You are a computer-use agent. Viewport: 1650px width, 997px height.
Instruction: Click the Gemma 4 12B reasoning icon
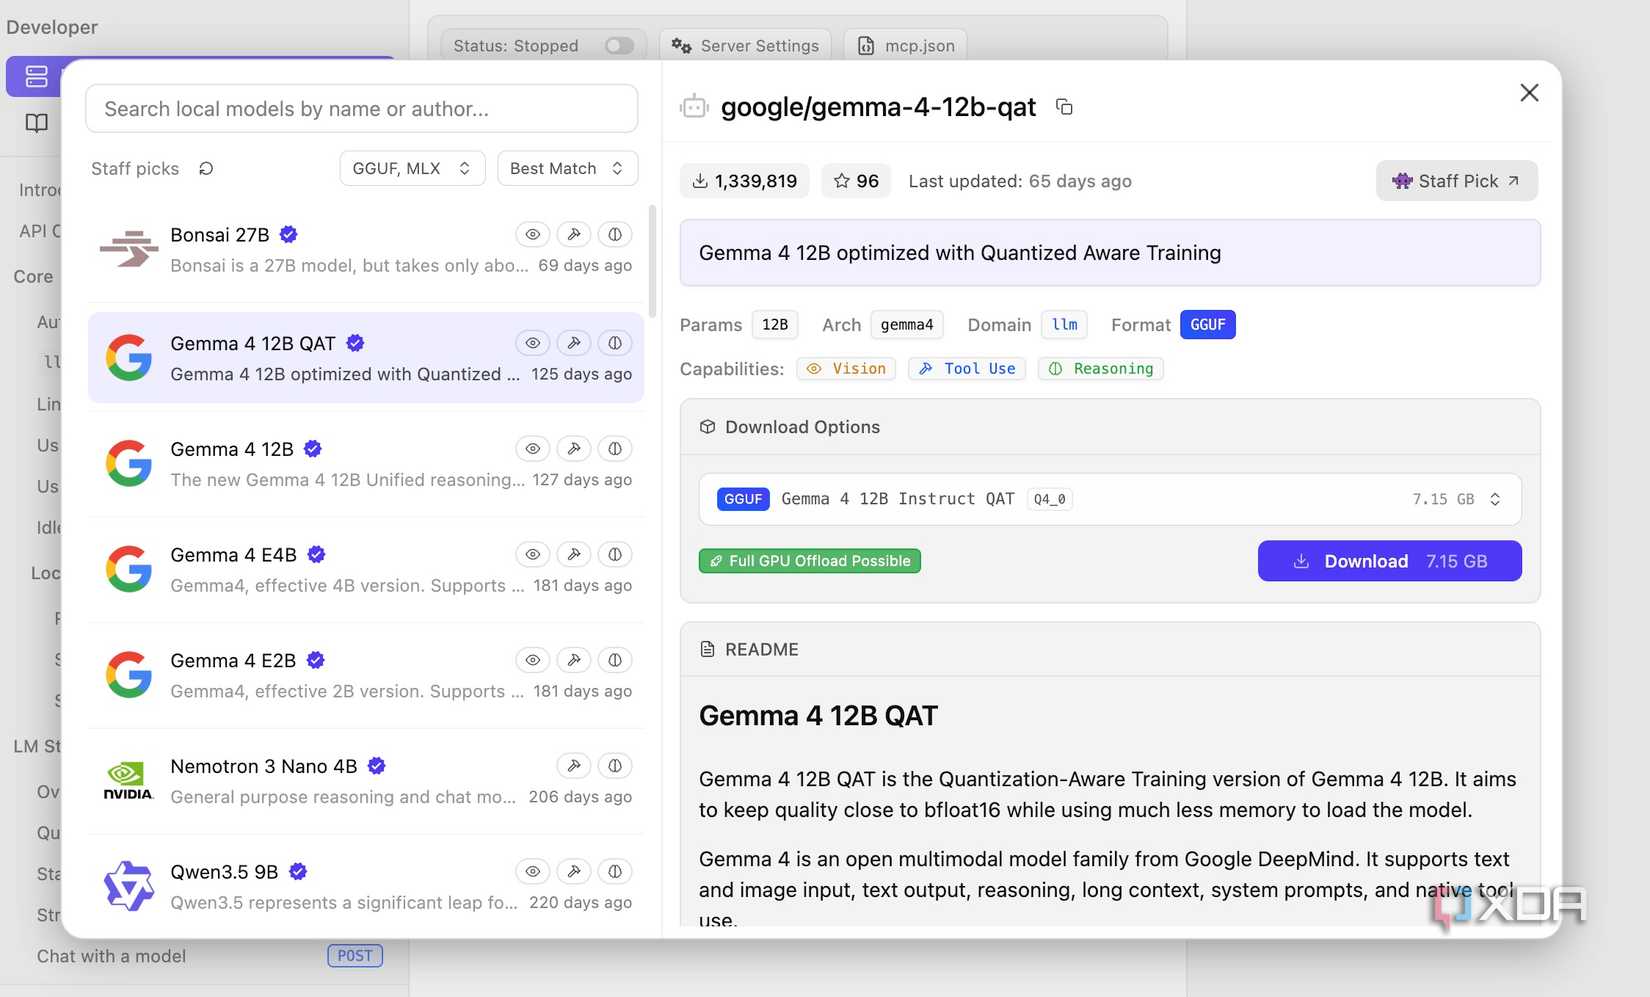pos(615,449)
